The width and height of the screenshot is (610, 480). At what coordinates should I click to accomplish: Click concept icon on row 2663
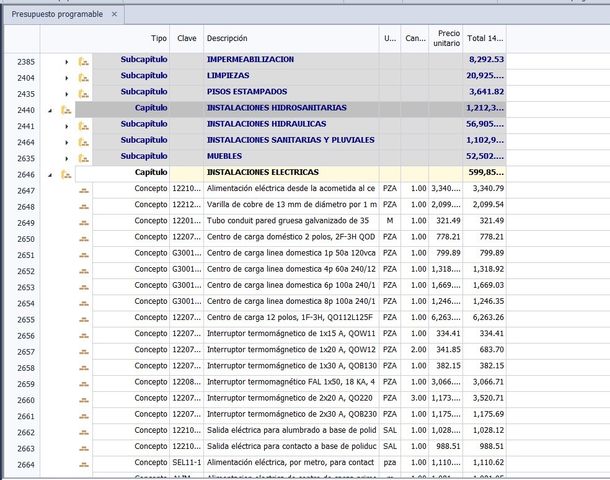coord(84,449)
